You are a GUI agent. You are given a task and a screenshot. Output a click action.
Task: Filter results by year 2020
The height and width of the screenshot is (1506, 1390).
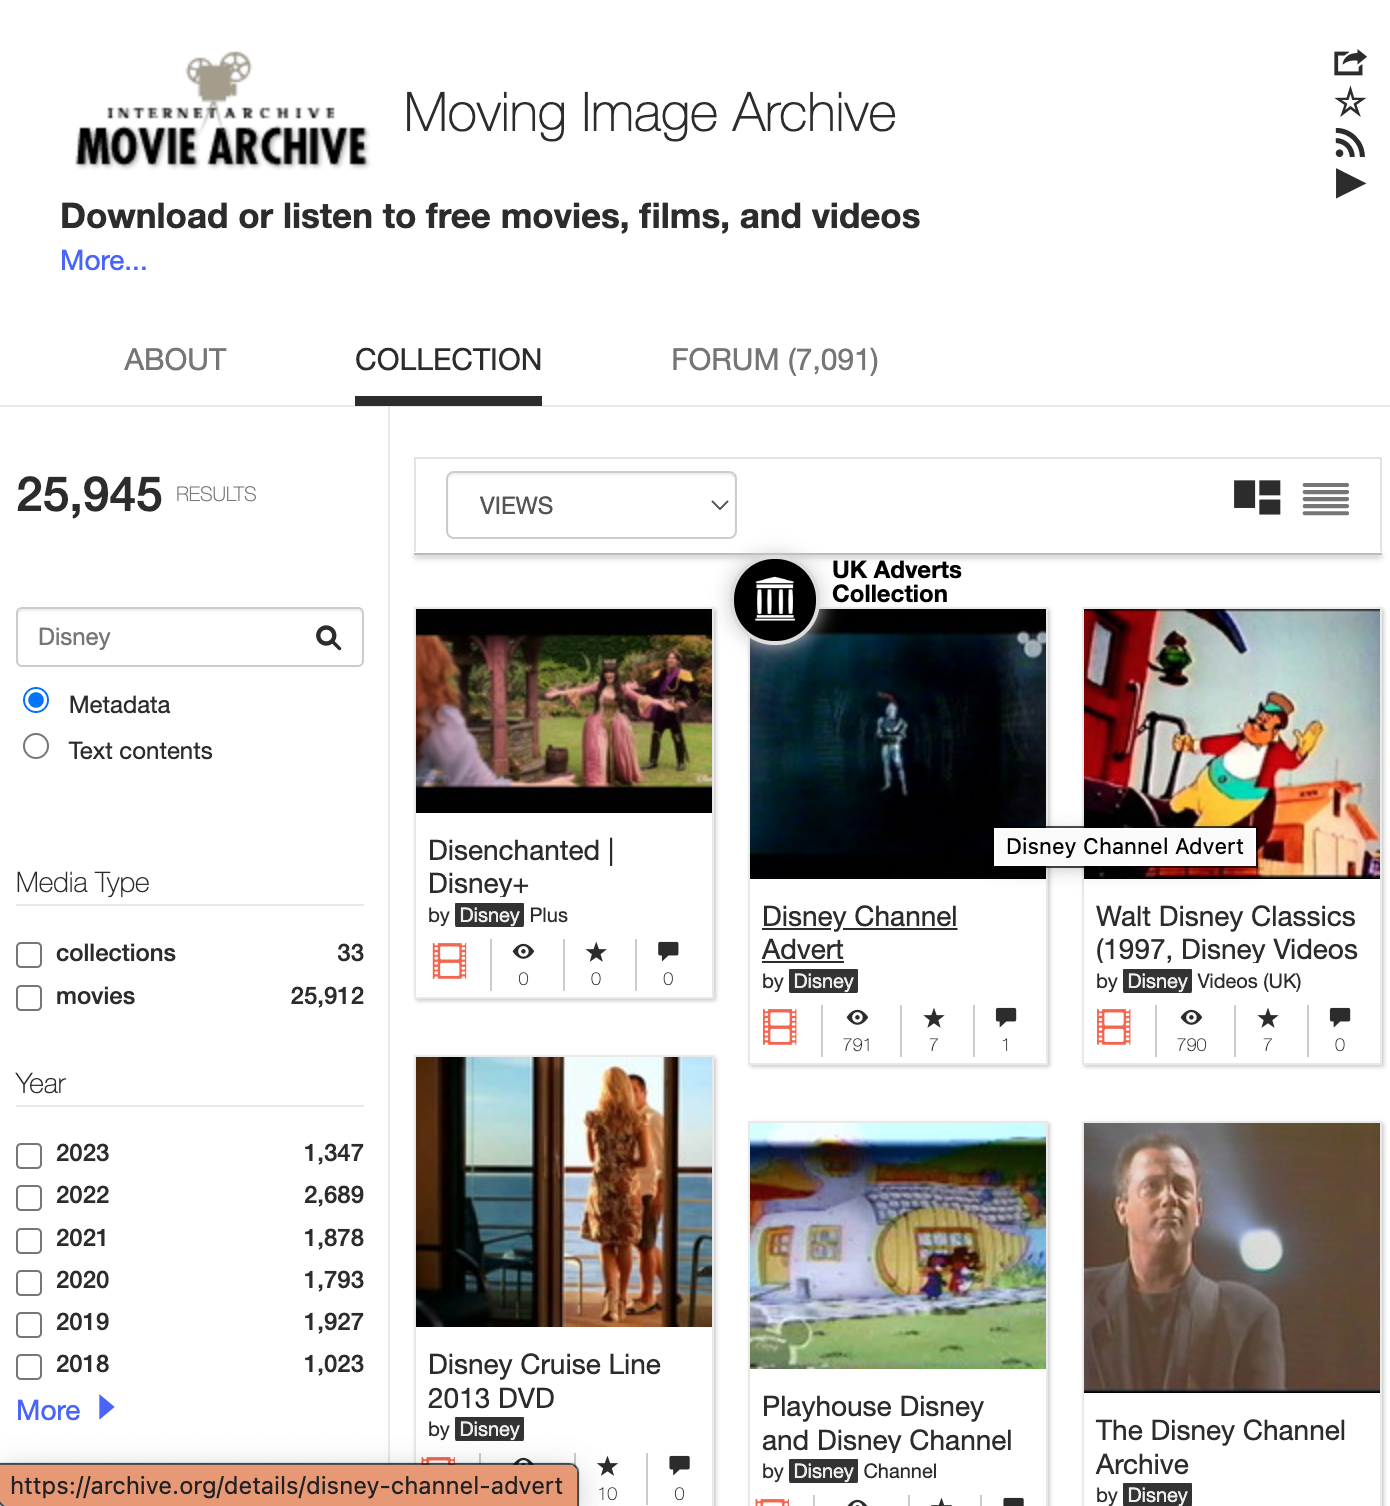point(30,1283)
